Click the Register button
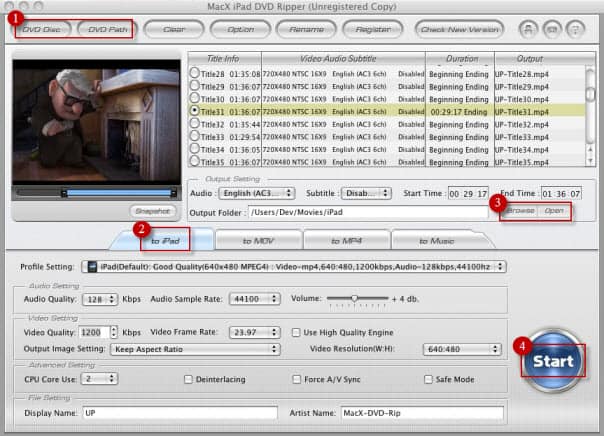 tap(373, 29)
